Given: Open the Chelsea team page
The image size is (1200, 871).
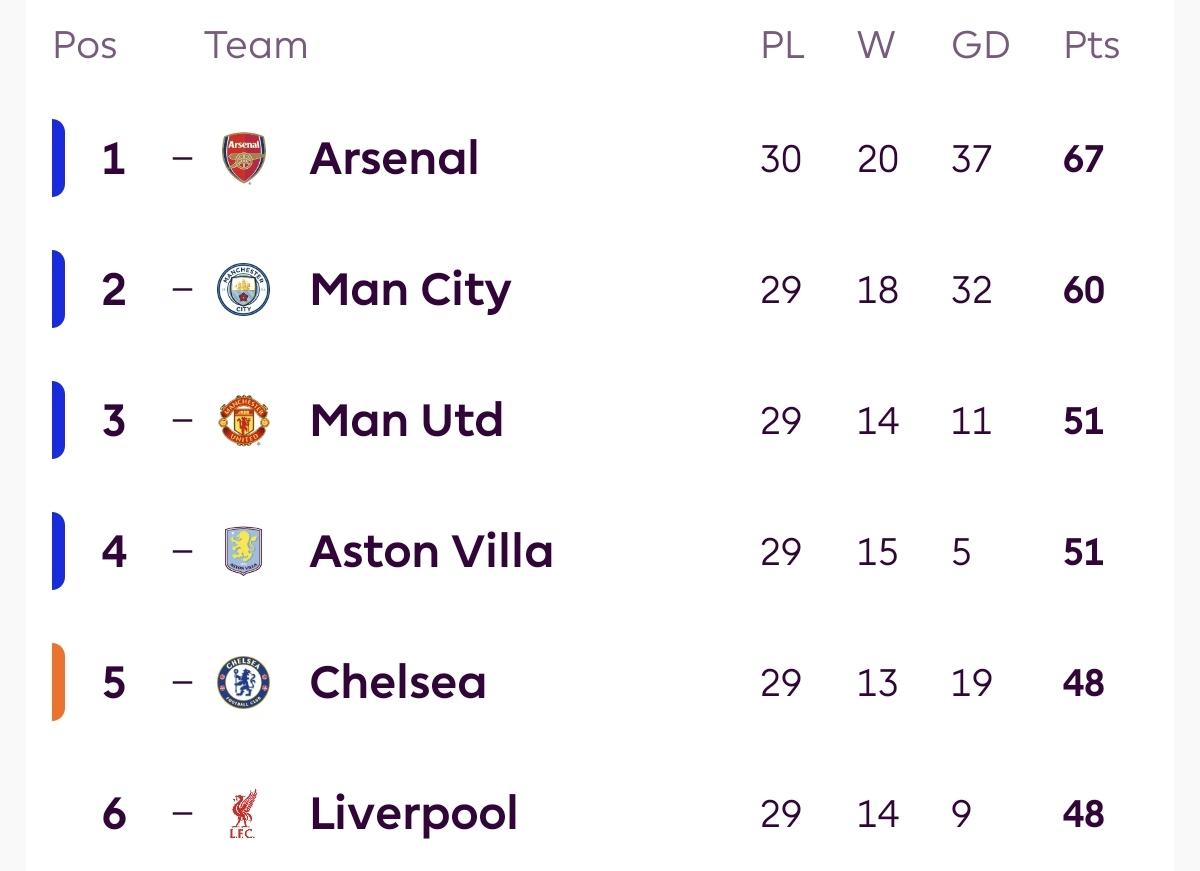Looking at the screenshot, I should click(x=398, y=683).
